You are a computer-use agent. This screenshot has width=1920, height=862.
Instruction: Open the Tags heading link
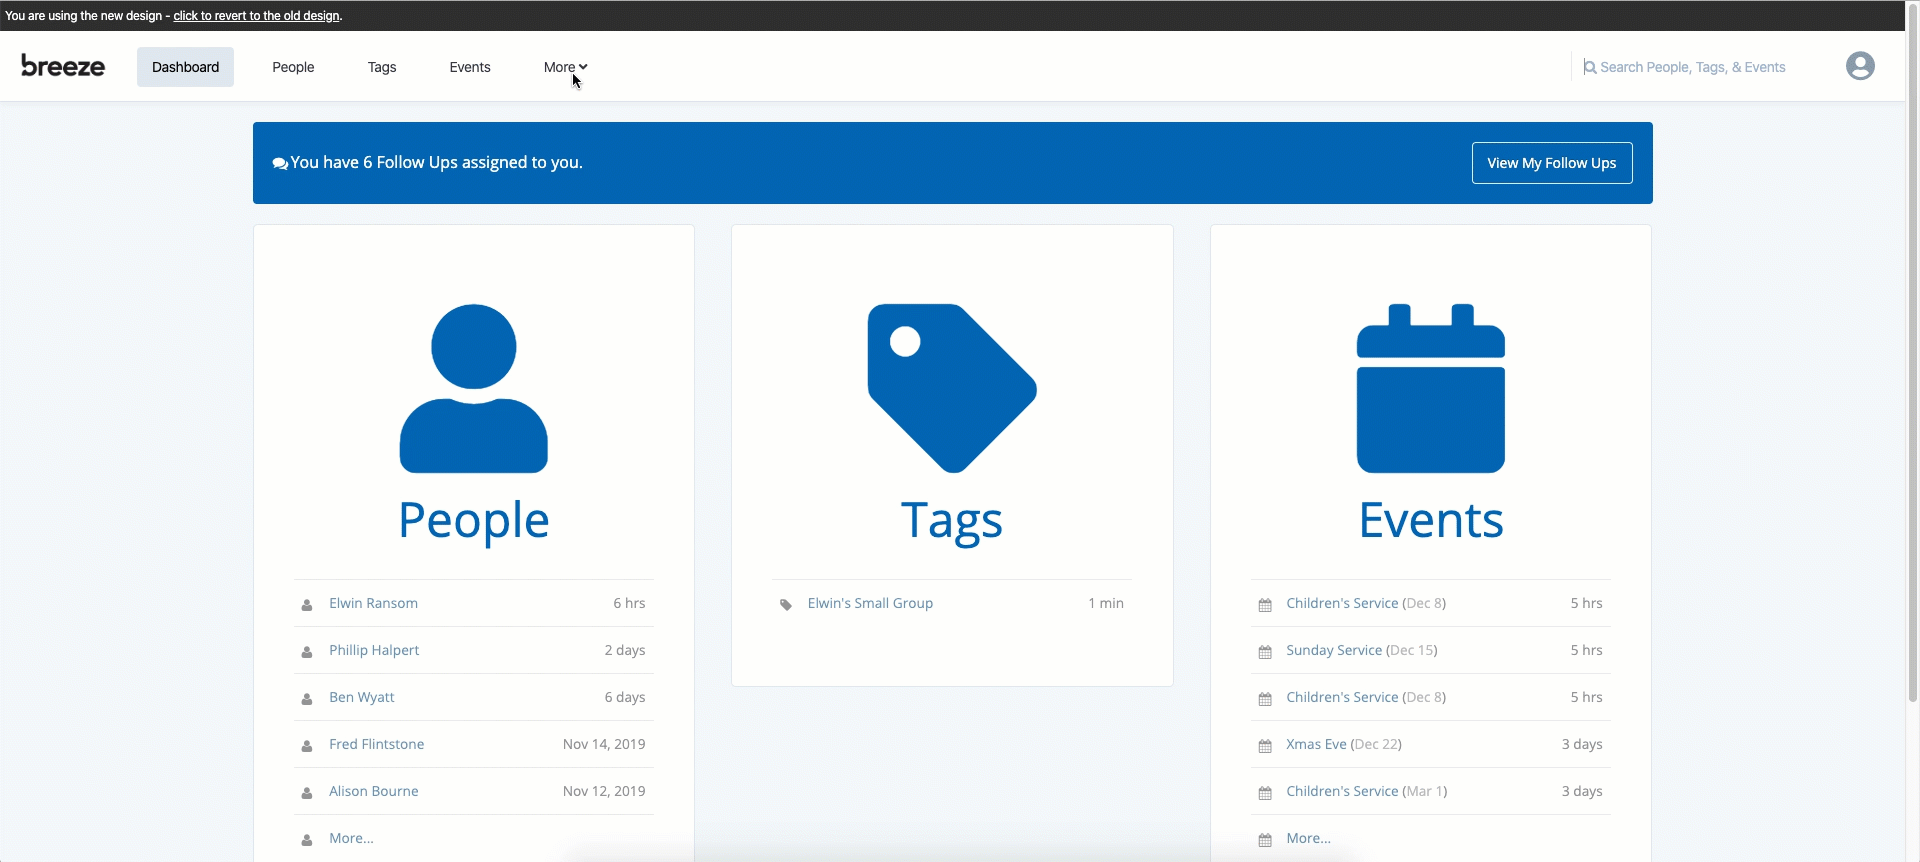tap(952, 520)
